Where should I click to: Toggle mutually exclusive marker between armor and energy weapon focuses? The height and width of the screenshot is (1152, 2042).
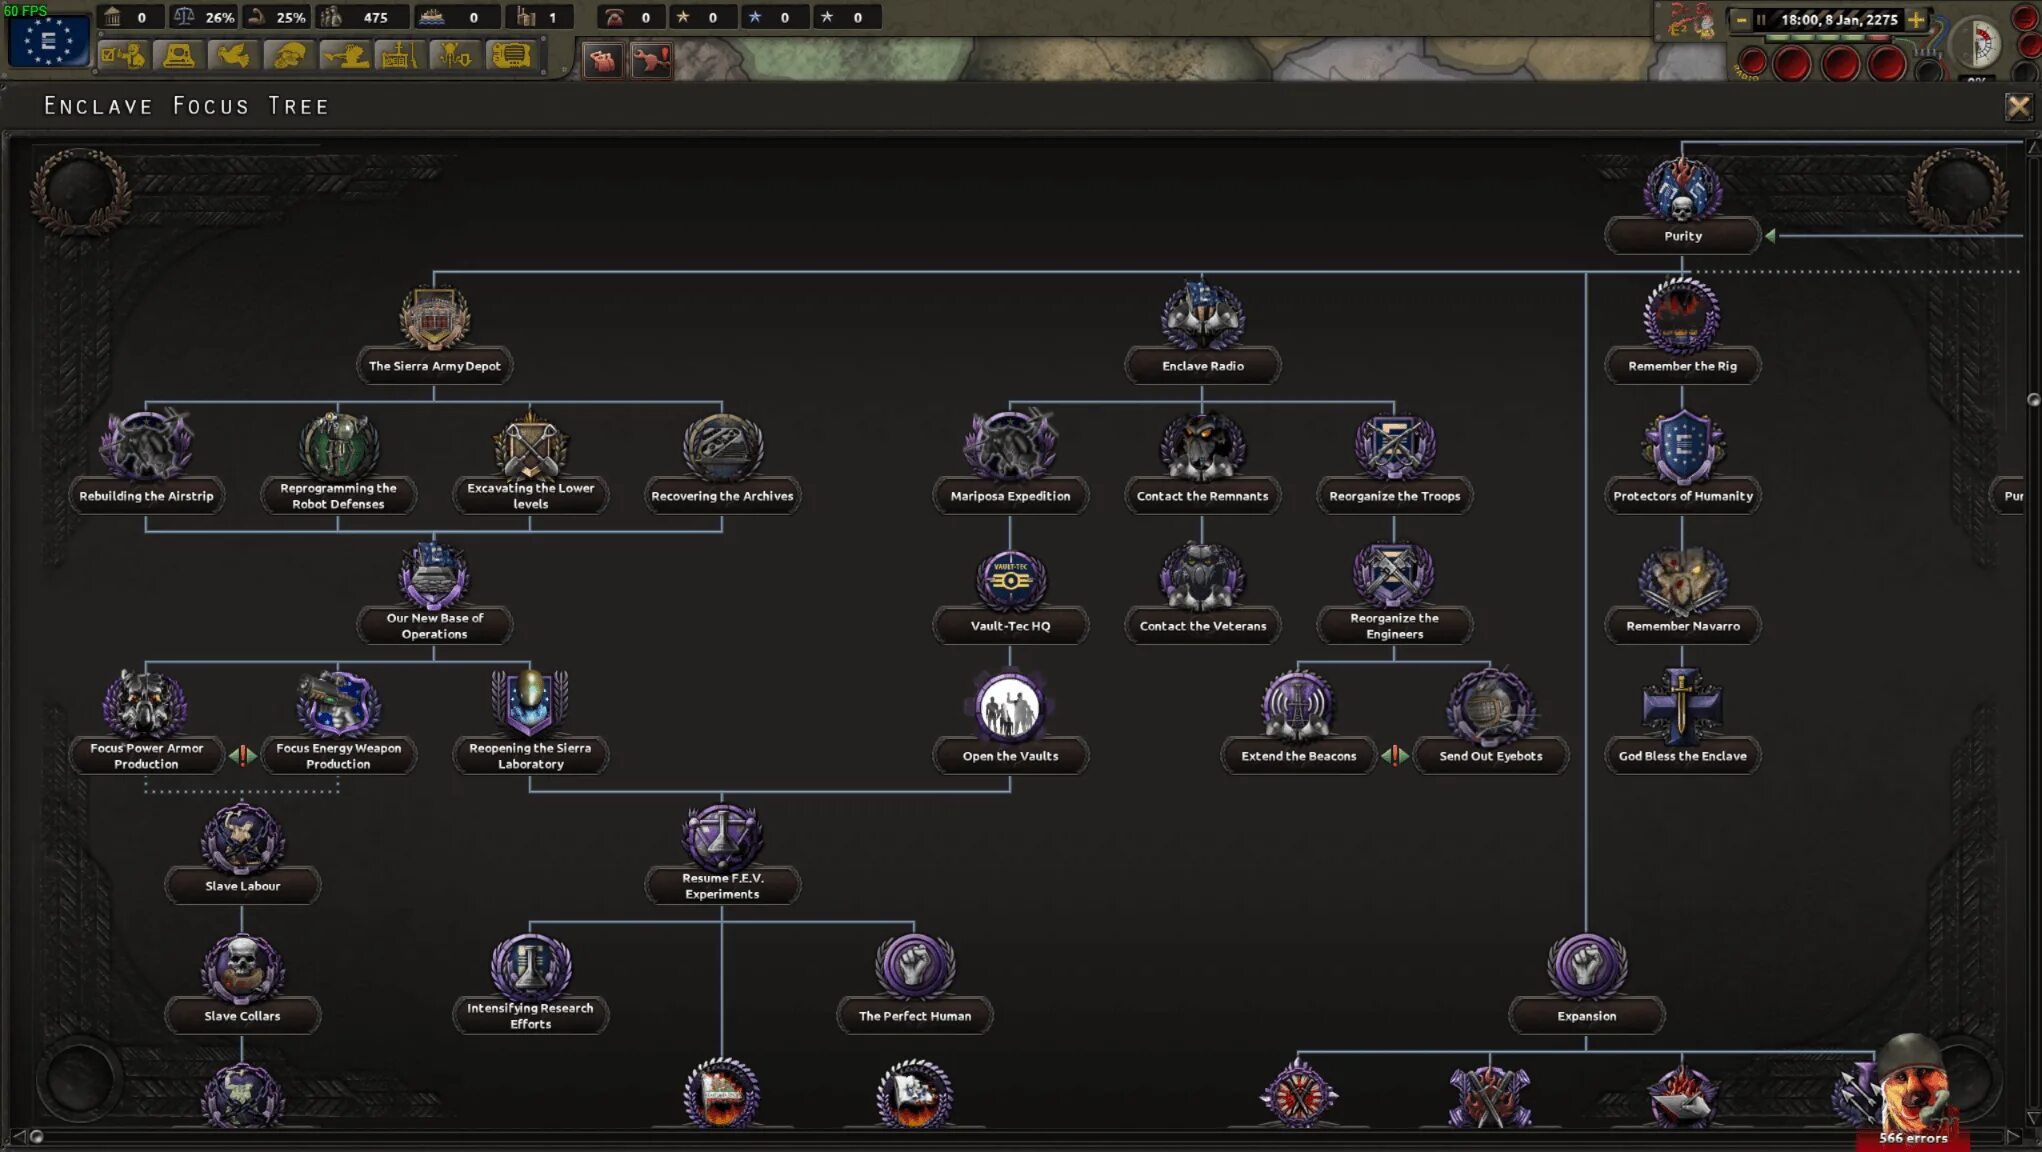(242, 756)
